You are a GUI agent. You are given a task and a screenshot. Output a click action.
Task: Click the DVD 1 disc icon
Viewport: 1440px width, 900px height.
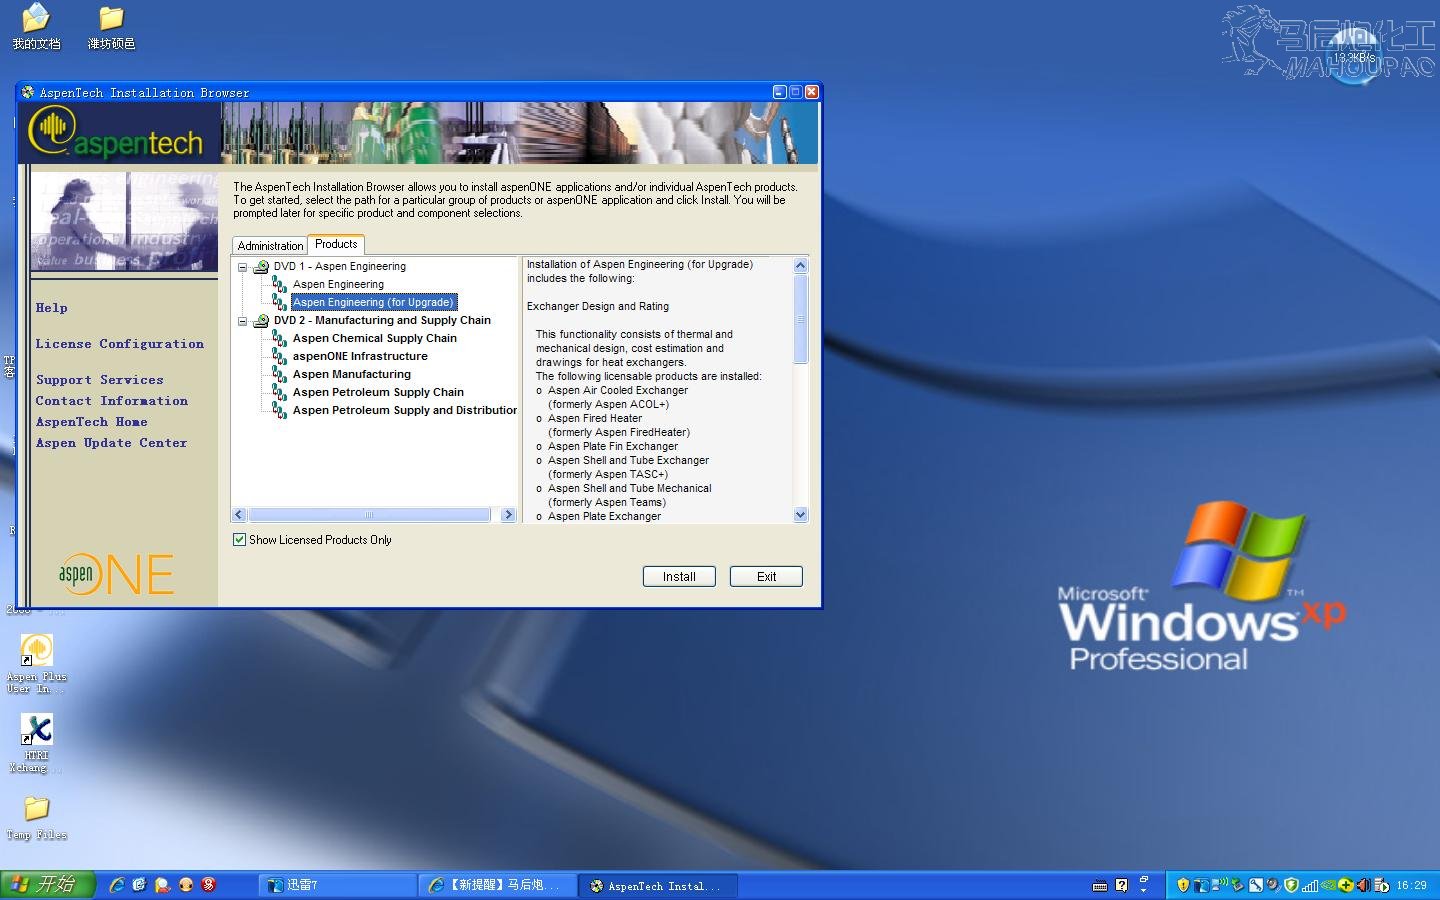point(261,267)
